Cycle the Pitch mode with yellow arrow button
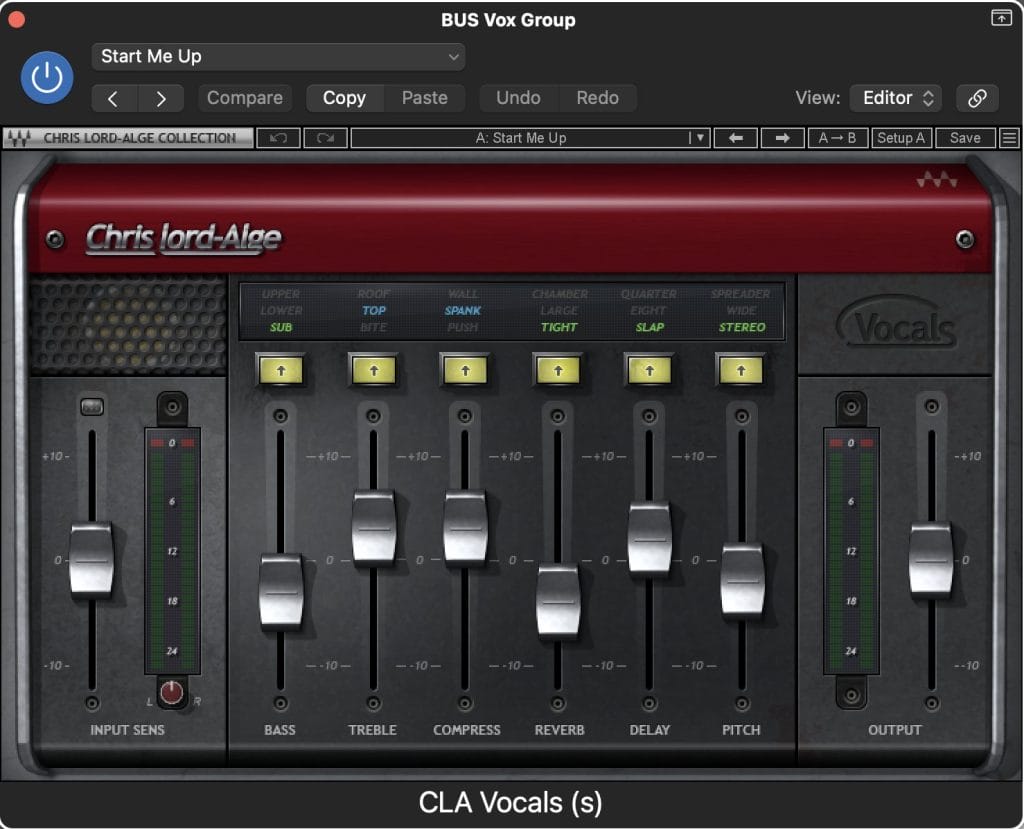 [x=741, y=370]
